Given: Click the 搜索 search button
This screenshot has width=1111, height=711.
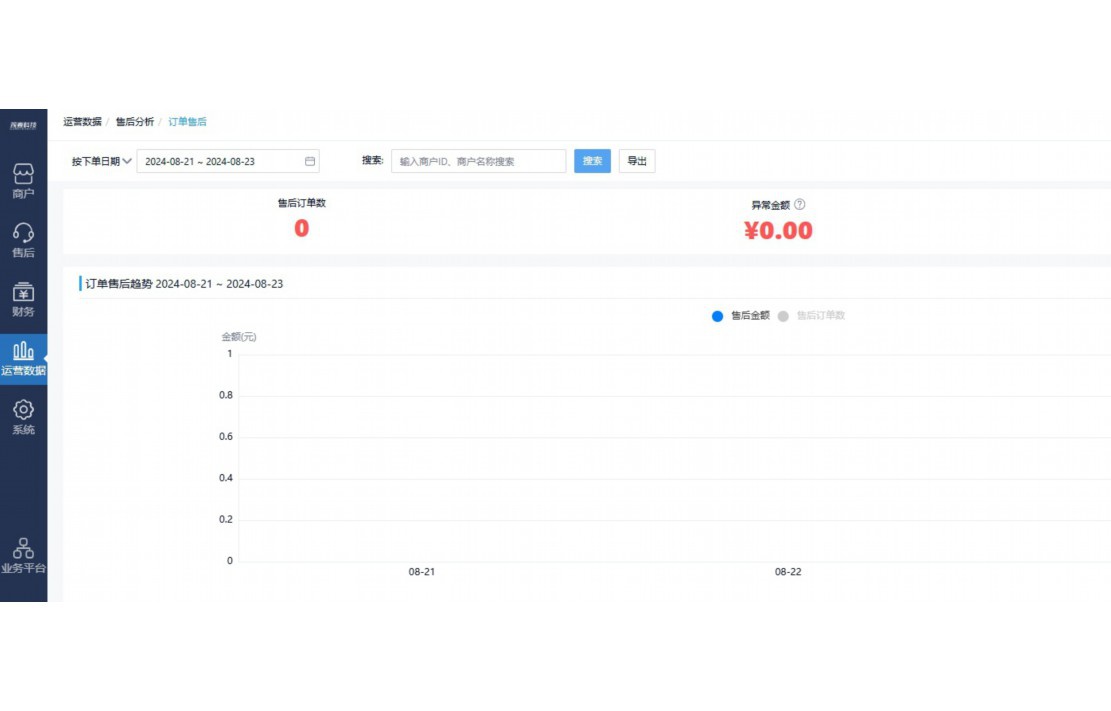Looking at the screenshot, I should click(592, 160).
